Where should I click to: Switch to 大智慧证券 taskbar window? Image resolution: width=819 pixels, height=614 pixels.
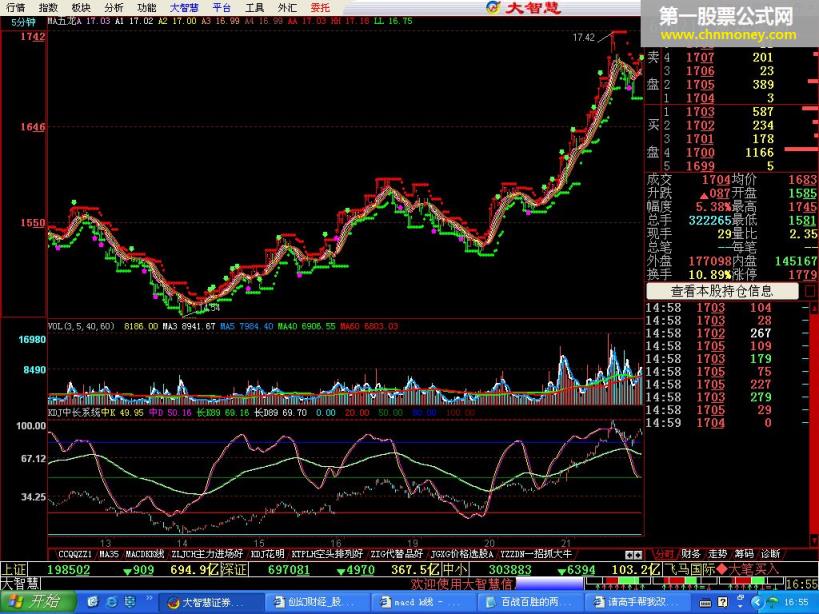pos(209,603)
